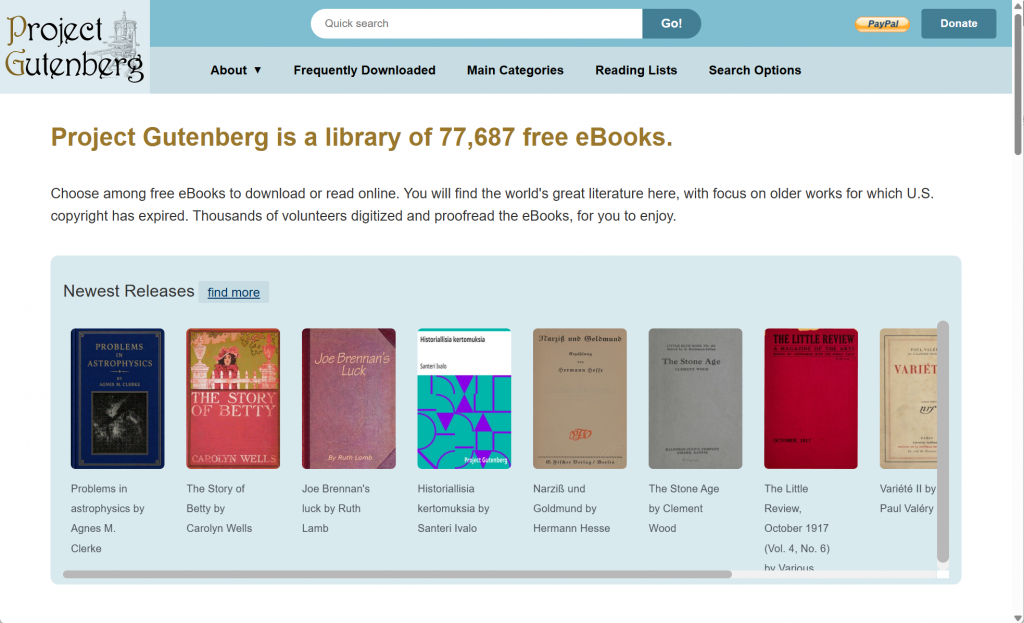
Task: Open Search Options menu
Action: (x=754, y=70)
